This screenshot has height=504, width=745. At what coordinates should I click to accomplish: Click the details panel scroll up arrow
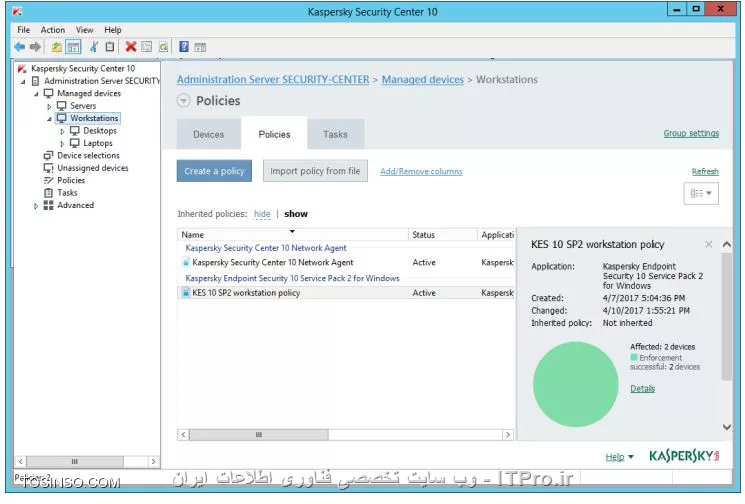tap(726, 244)
